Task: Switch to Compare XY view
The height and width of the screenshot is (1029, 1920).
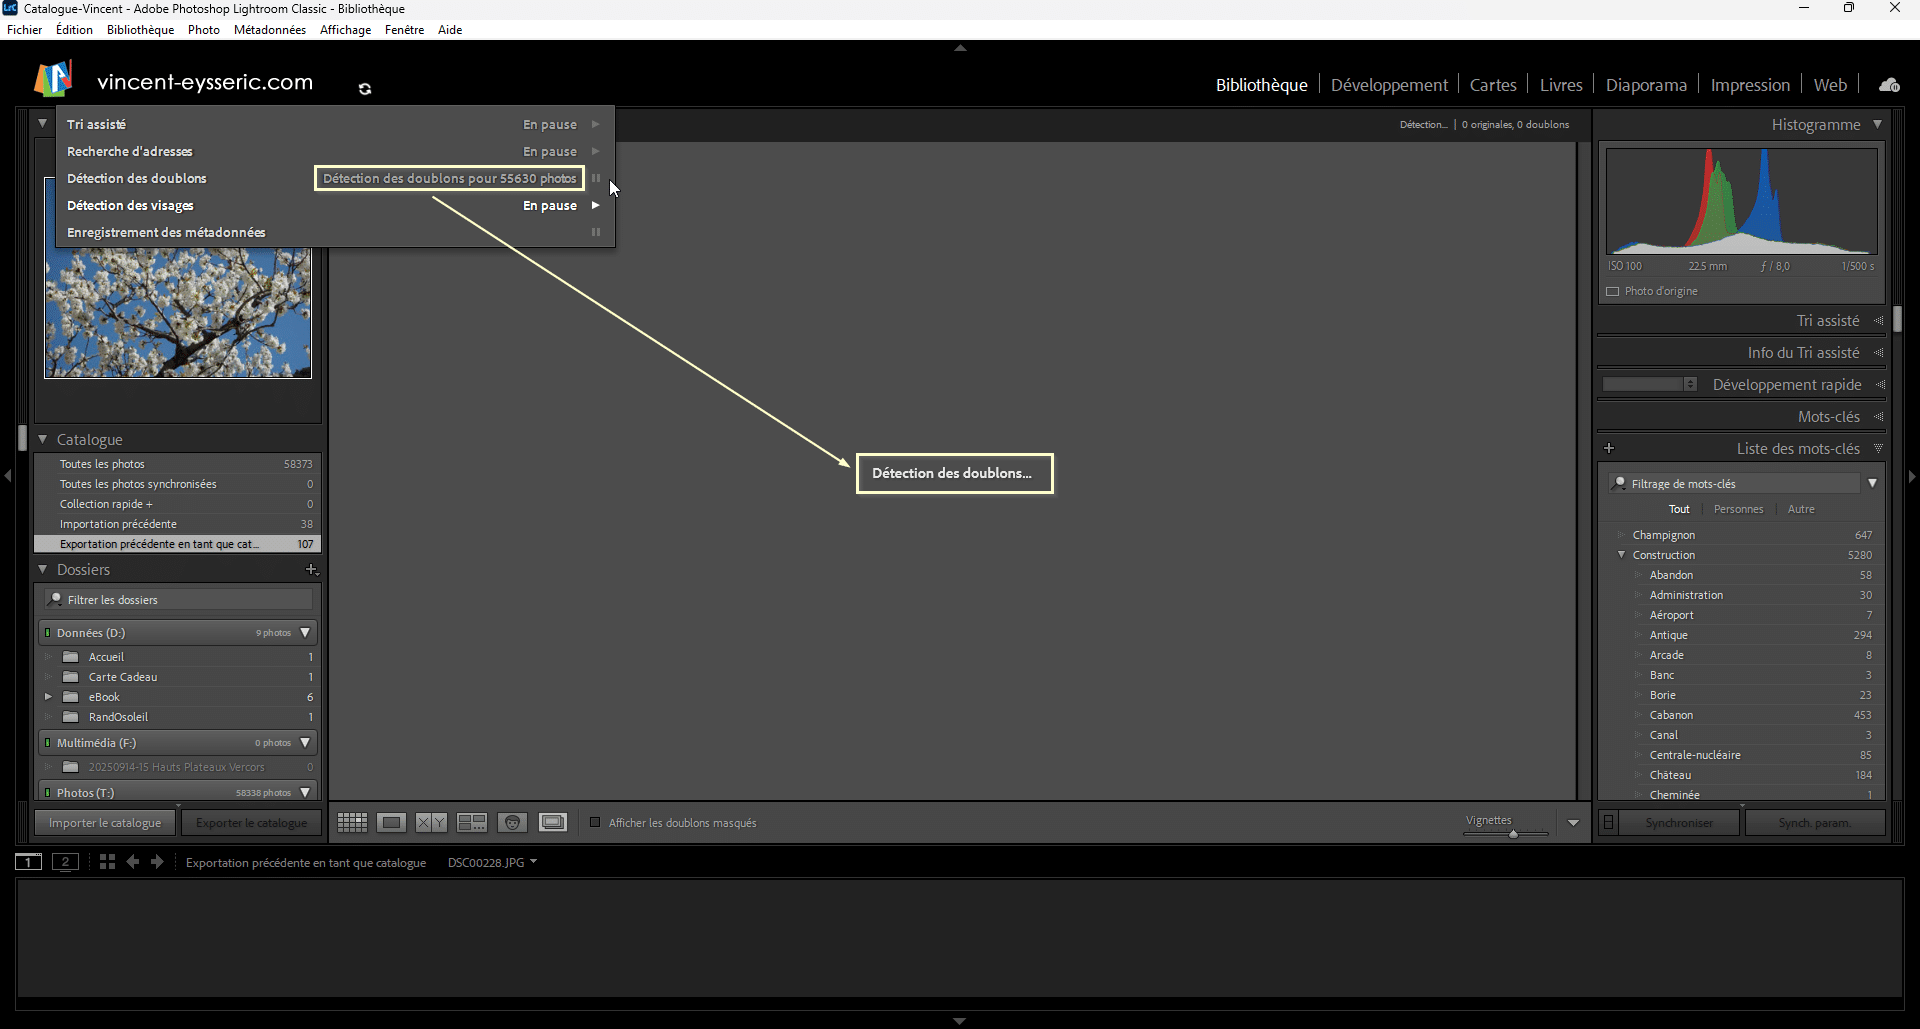Action: (x=431, y=822)
